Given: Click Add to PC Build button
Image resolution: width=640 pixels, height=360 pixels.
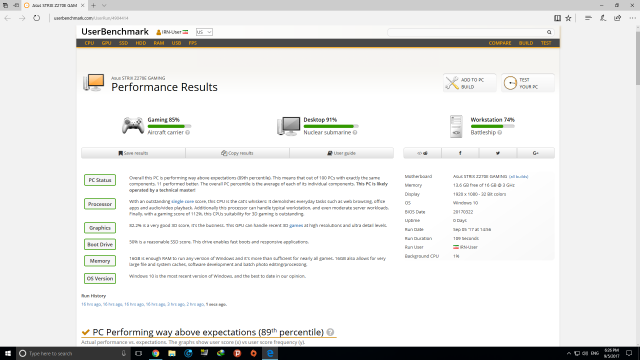Looking at the screenshot, I should tap(469, 83).
